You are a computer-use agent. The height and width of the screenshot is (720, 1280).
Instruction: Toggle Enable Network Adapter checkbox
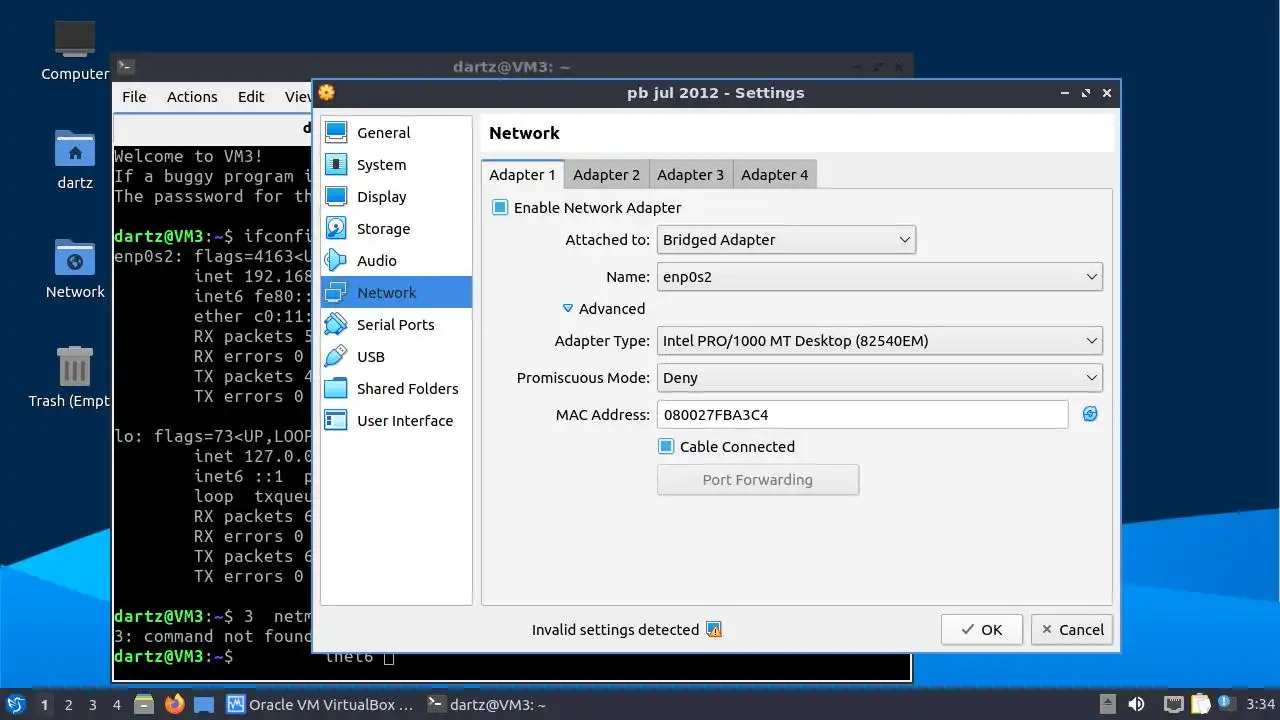click(x=500, y=208)
